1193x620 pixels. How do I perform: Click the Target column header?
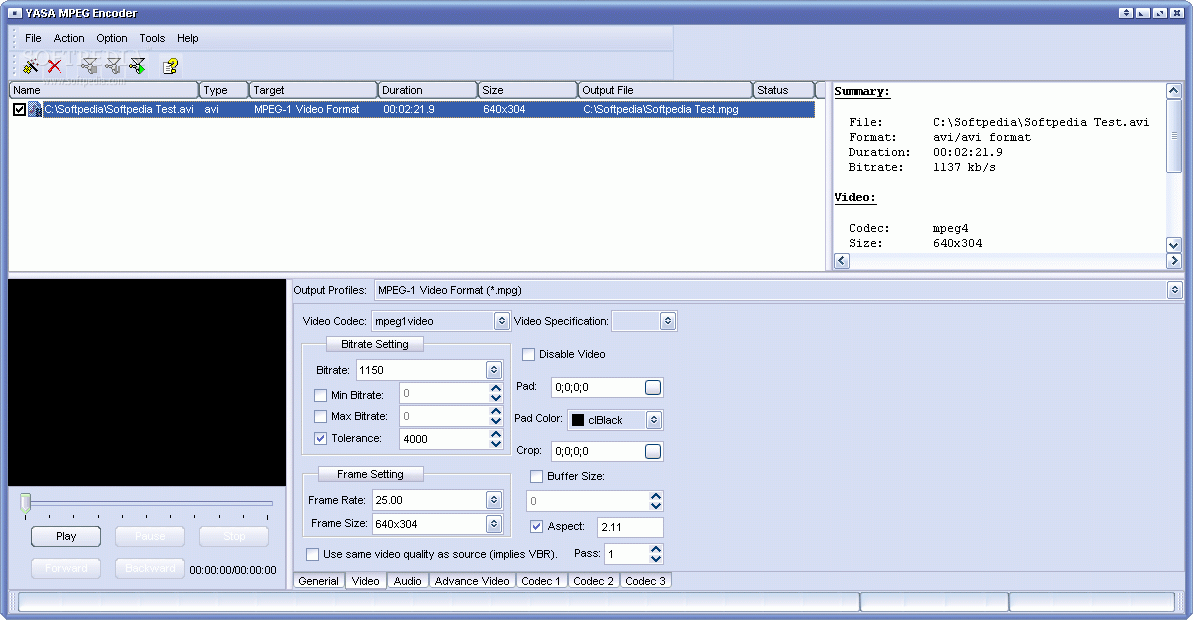(313, 90)
